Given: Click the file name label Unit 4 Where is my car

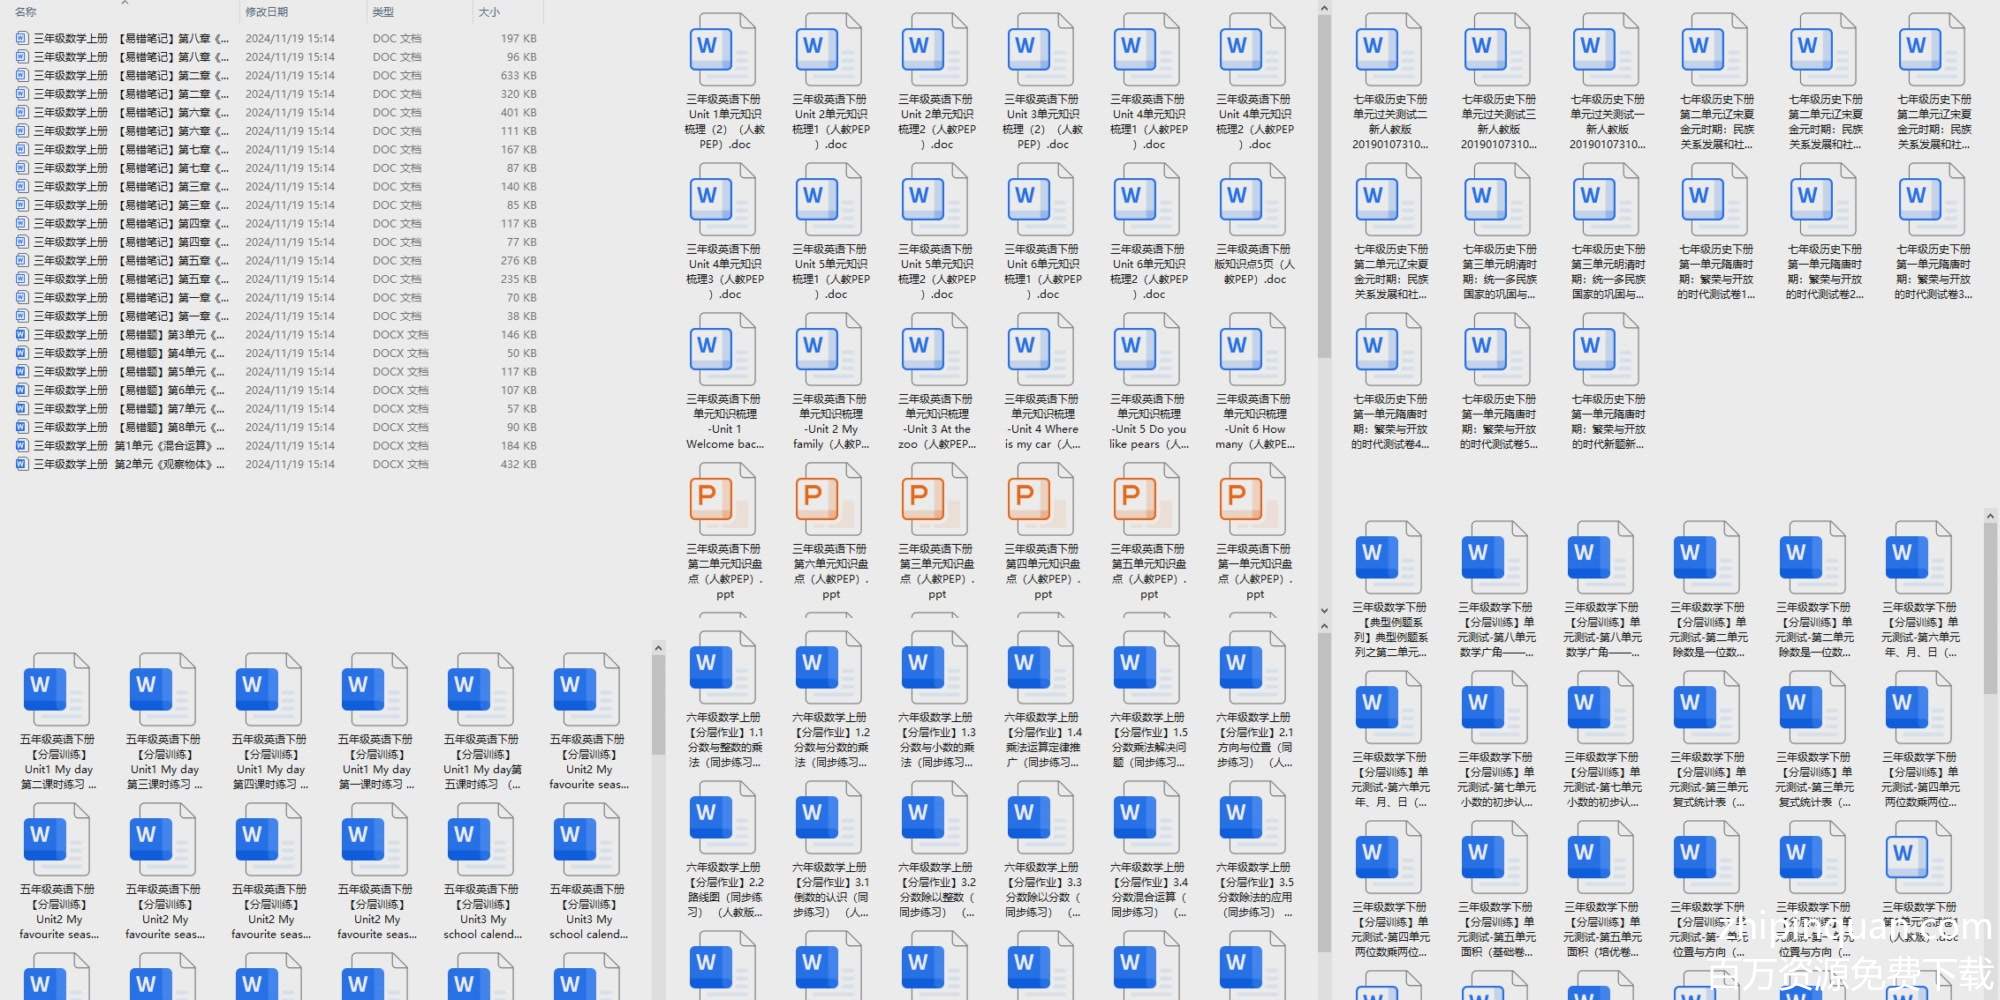Looking at the screenshot, I should [x=1043, y=421].
